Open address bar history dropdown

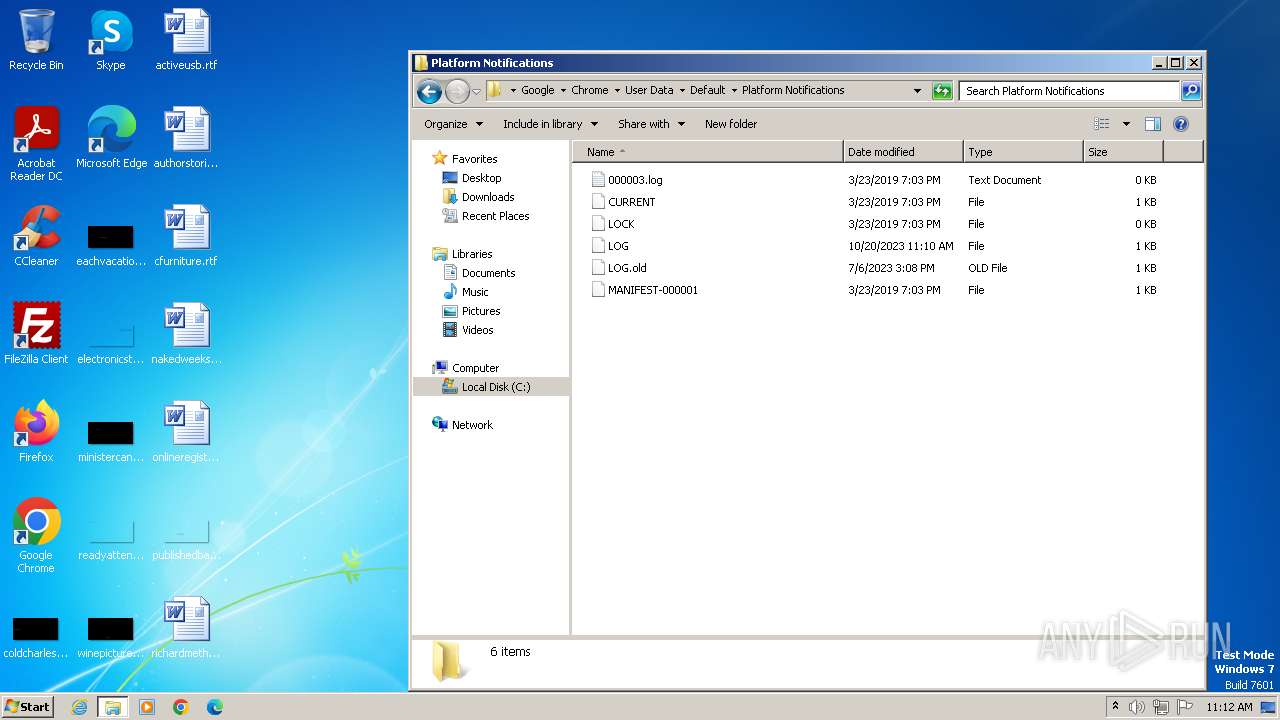click(917, 90)
